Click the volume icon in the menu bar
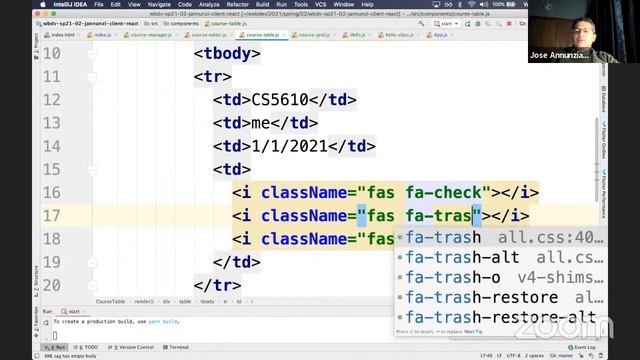The image size is (640, 360). tap(484, 4)
